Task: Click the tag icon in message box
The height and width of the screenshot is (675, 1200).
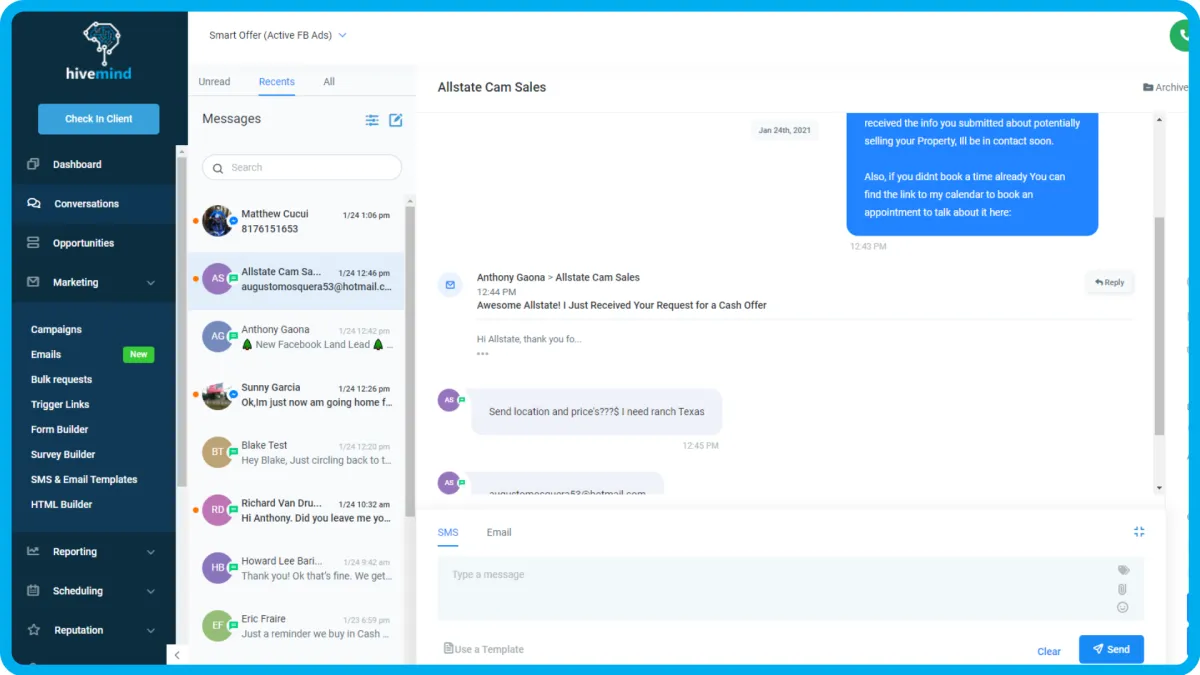Action: click(1123, 570)
